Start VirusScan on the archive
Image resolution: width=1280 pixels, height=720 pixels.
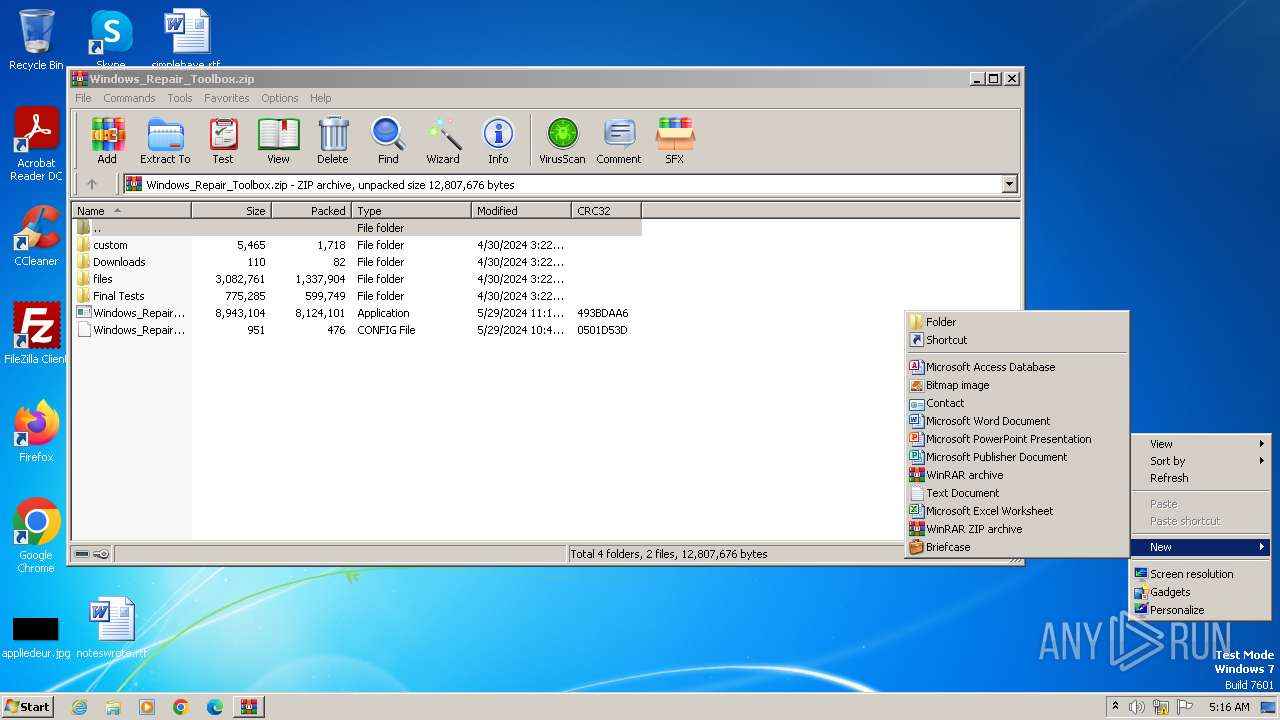(x=562, y=141)
